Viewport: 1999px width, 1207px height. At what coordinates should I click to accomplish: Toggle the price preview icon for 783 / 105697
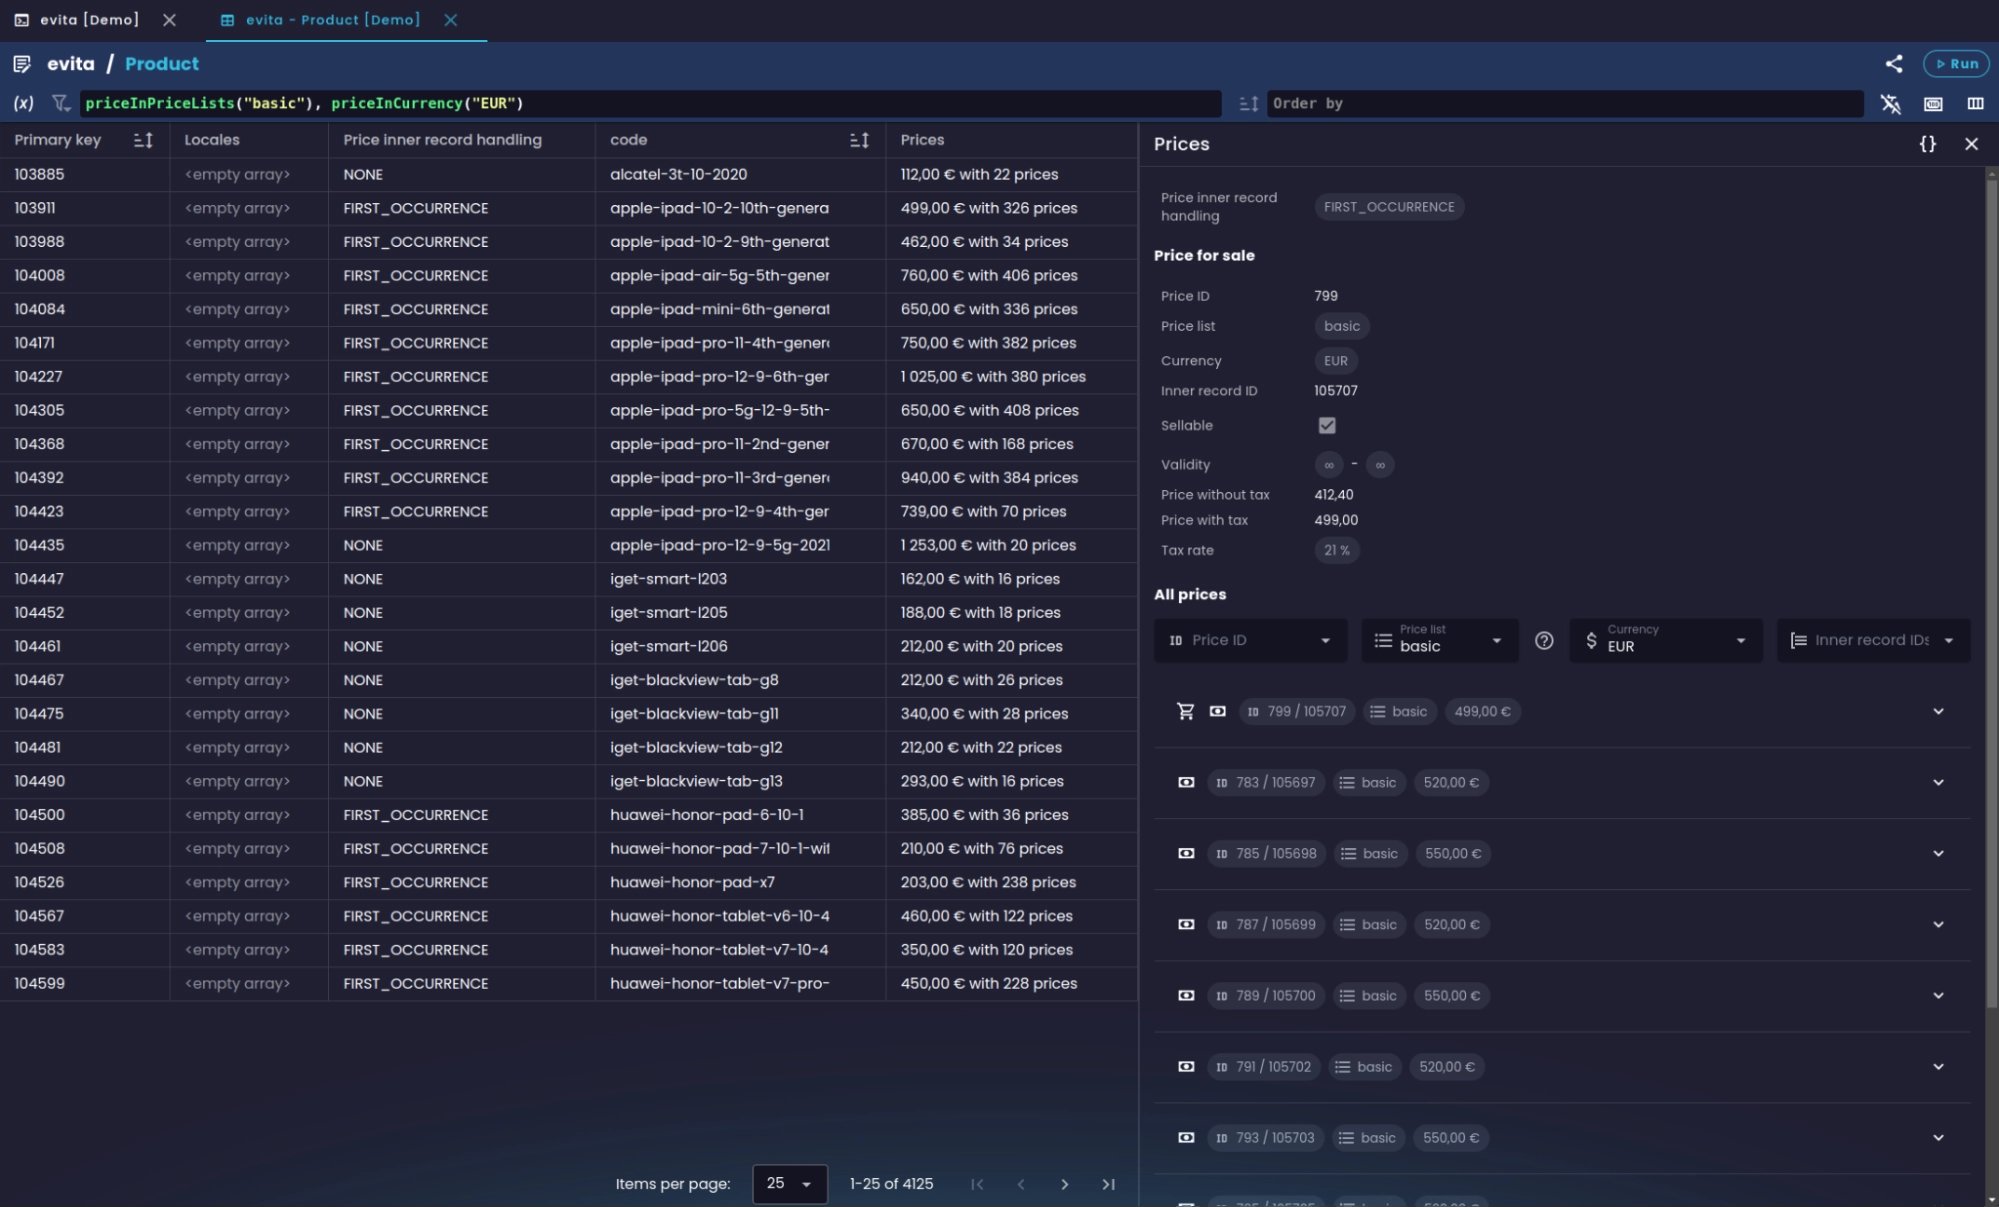click(1186, 783)
